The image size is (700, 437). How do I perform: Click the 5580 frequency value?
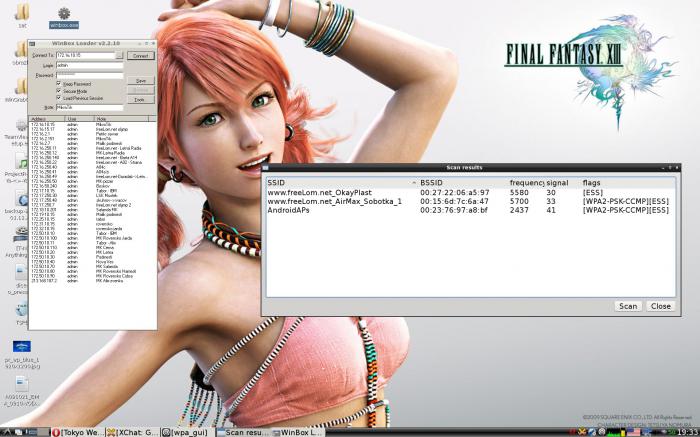click(519, 193)
